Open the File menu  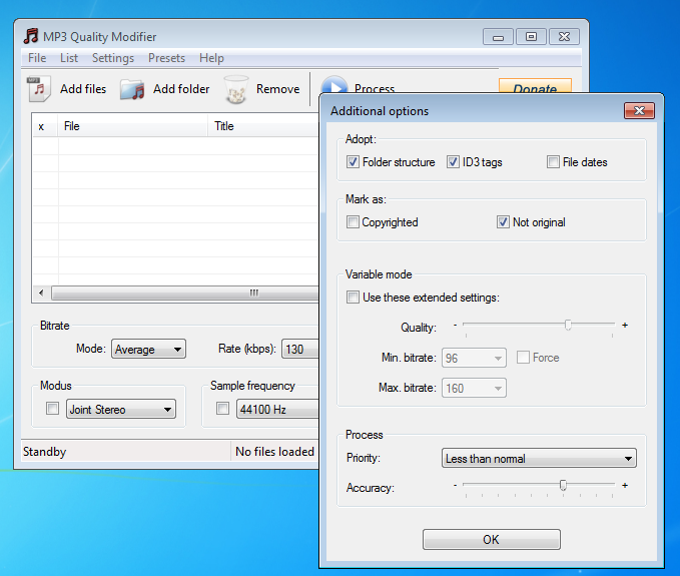click(x=37, y=58)
